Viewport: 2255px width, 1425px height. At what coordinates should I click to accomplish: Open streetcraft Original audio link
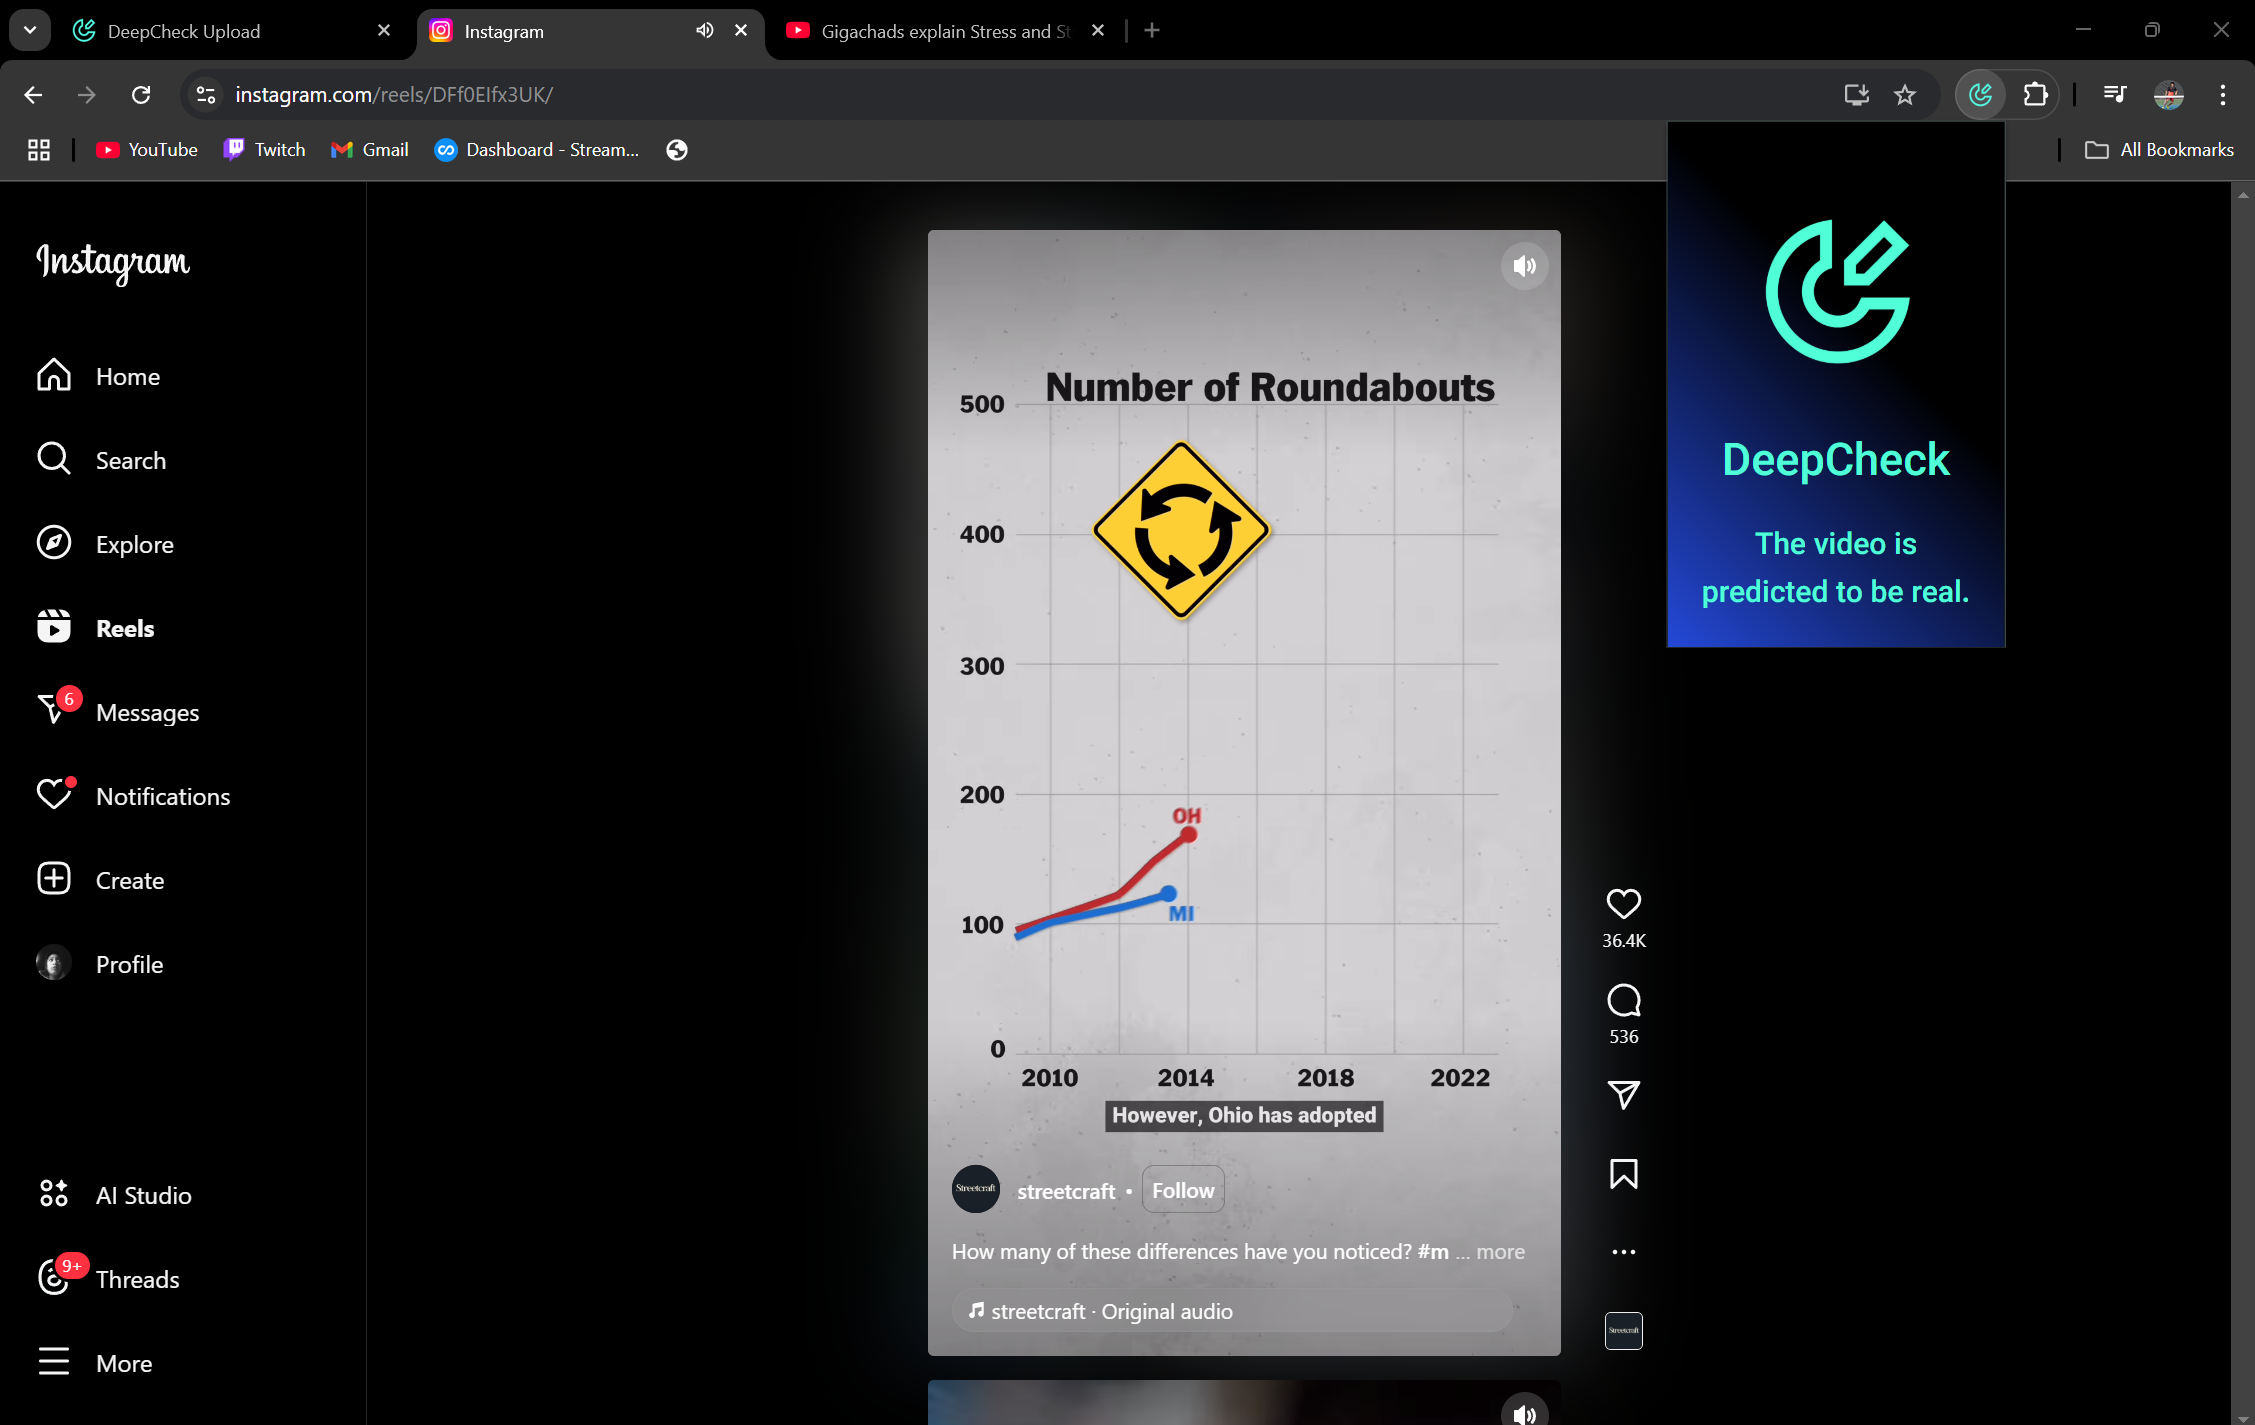pyautogui.click(x=1111, y=1311)
